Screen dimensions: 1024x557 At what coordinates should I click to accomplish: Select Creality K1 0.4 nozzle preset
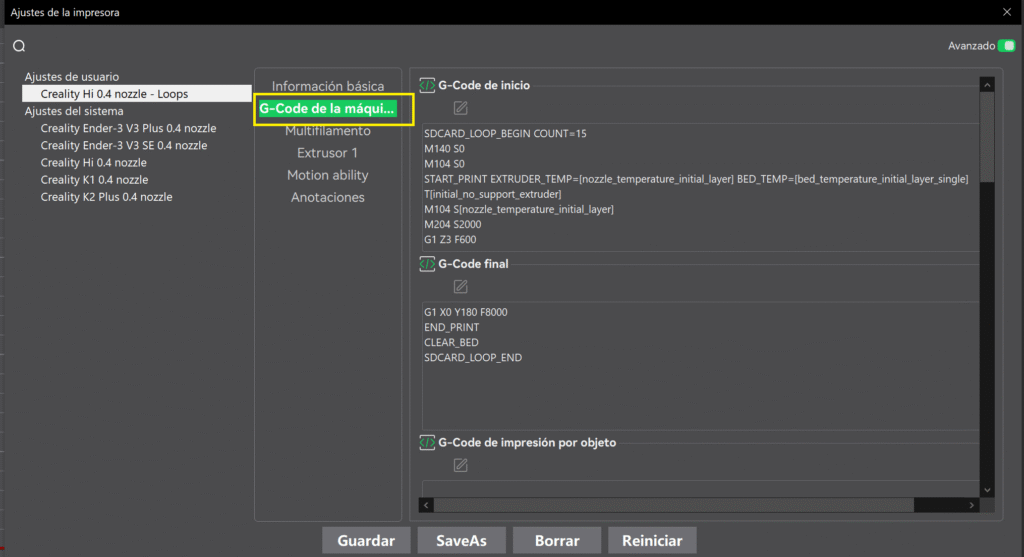coord(93,180)
